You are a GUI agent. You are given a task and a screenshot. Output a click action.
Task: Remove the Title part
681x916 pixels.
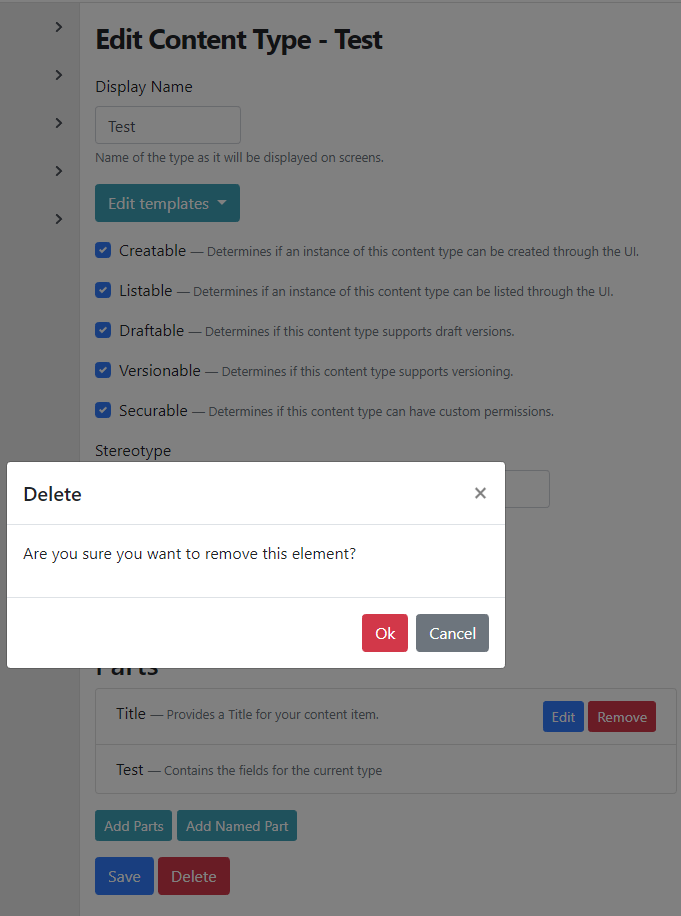pyautogui.click(x=621, y=716)
